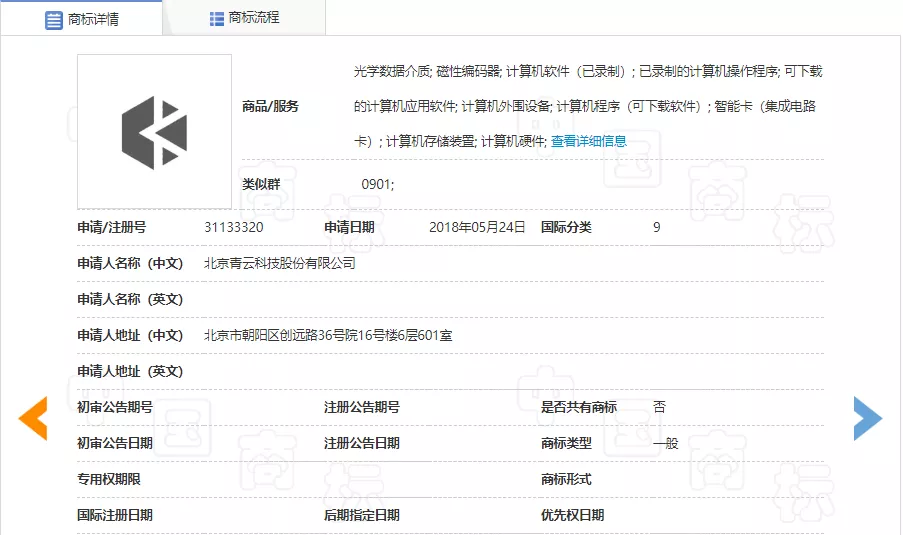Click similar group value 0901;
Viewport: 903px width, 535px height.
[378, 184]
